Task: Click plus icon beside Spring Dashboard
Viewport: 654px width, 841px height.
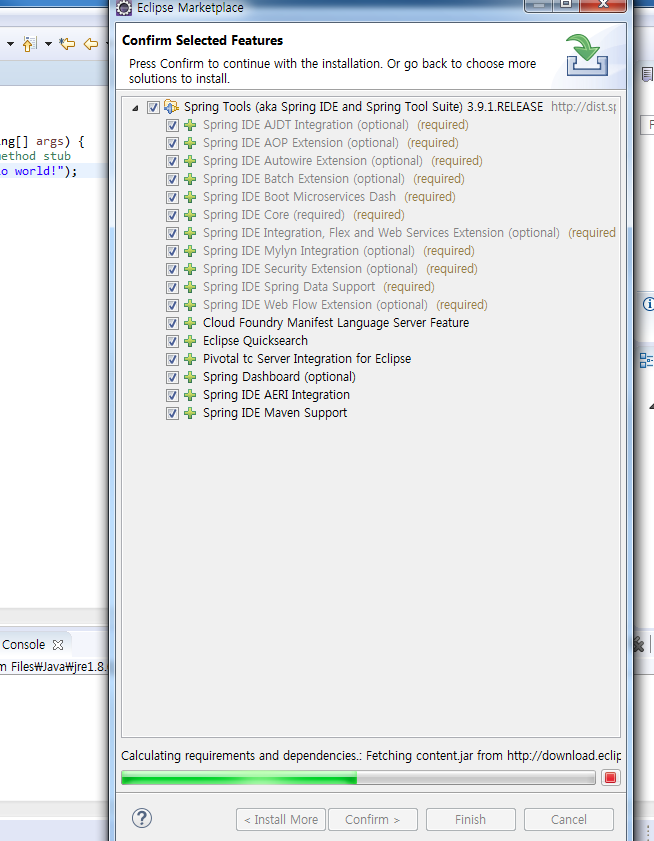Action: pos(190,377)
